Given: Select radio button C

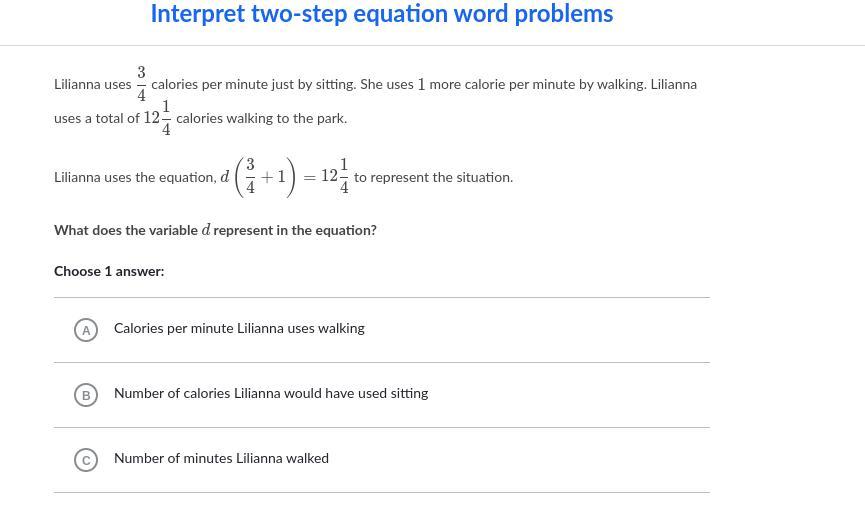Looking at the screenshot, I should click(86, 460).
